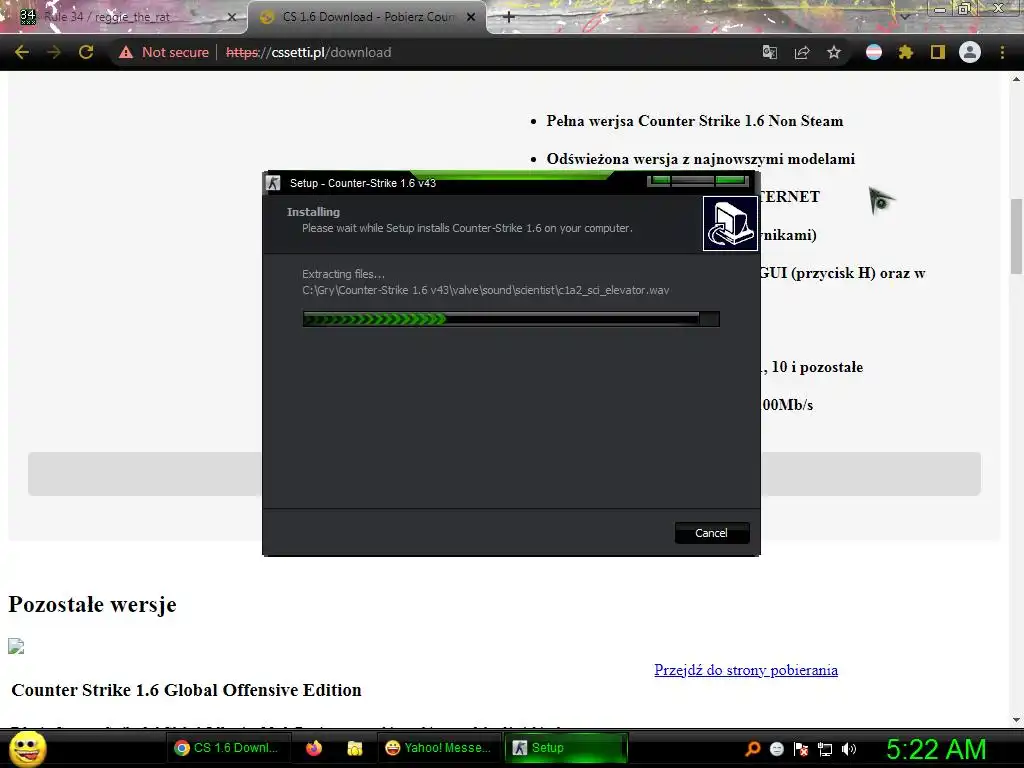The height and width of the screenshot is (768, 1024).
Task: Click the tray smiley messenger icon
Action: [x=776, y=748]
